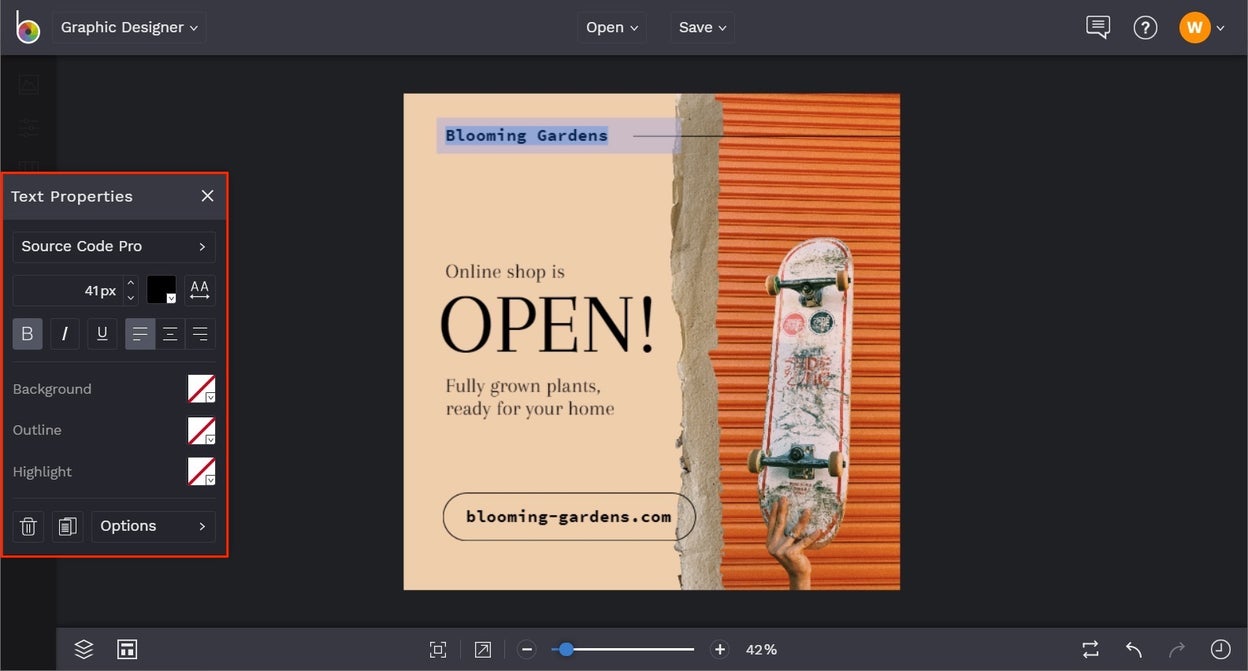Enable italic formatting
Image resolution: width=1248 pixels, height=671 pixels.
[64, 333]
